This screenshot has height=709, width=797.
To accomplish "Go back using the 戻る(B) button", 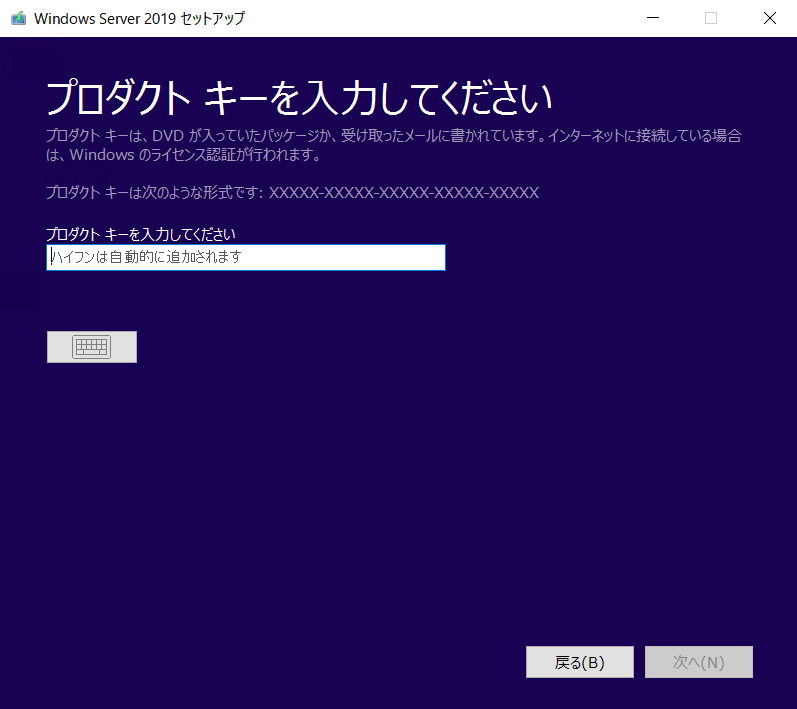I will click(579, 662).
